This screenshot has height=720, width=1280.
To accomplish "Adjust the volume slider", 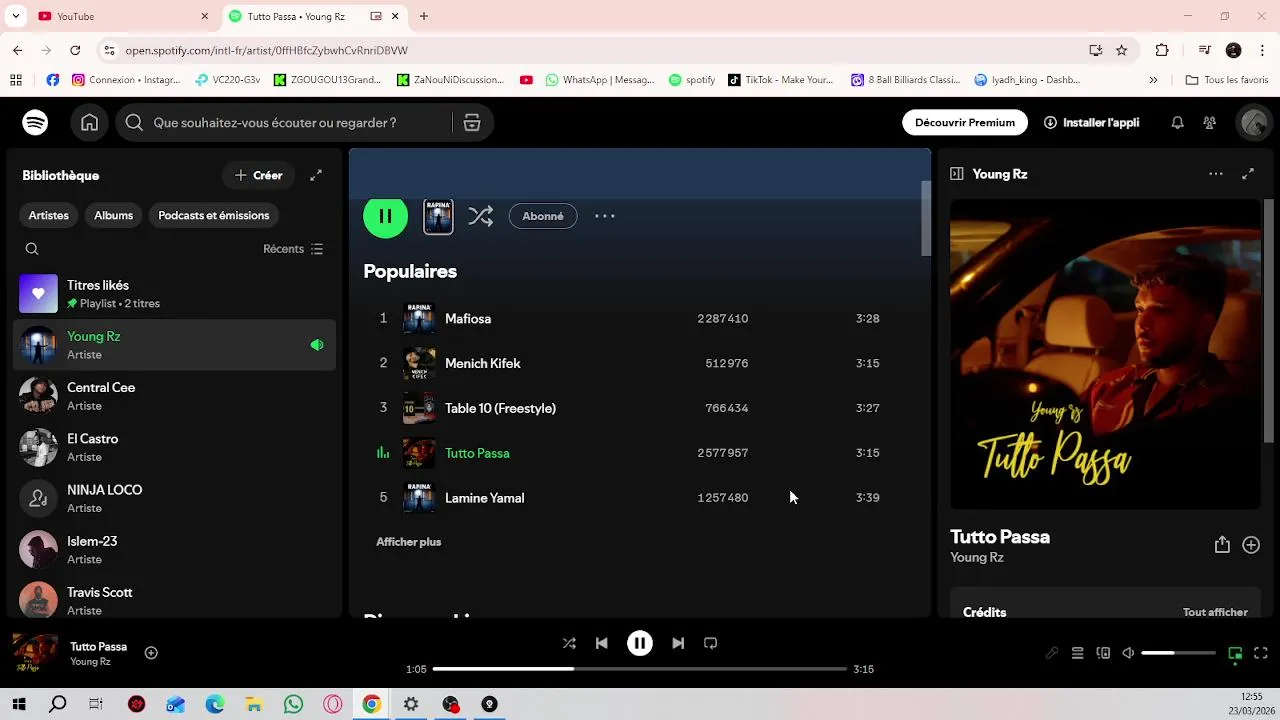I will [1178, 653].
